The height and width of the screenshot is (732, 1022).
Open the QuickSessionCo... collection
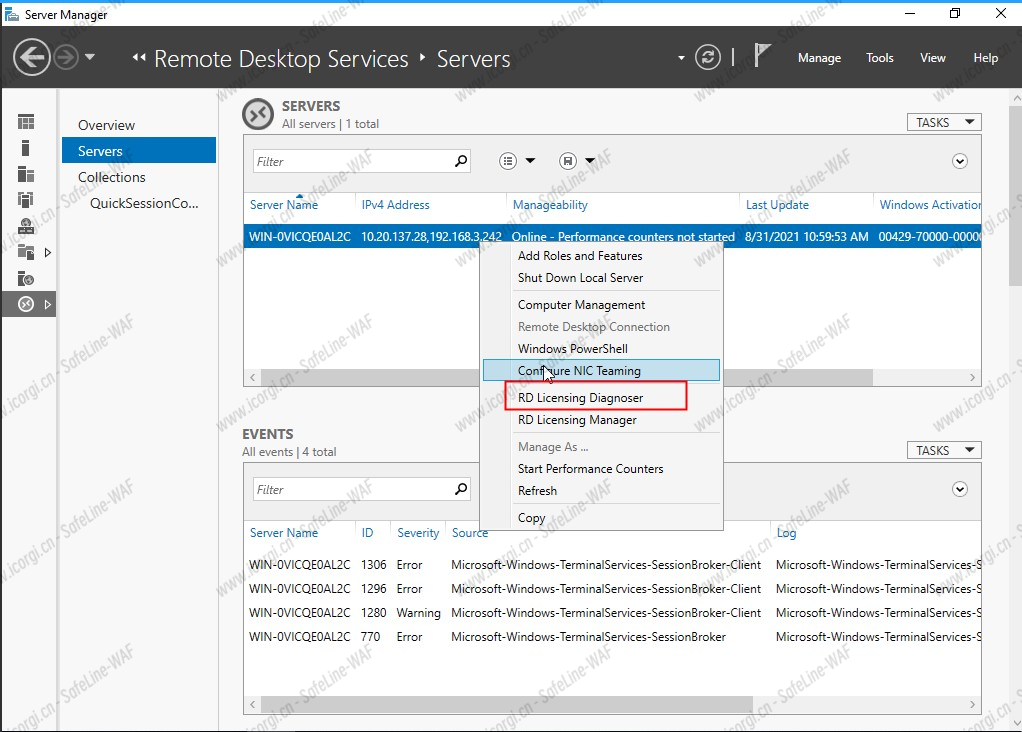tap(144, 203)
